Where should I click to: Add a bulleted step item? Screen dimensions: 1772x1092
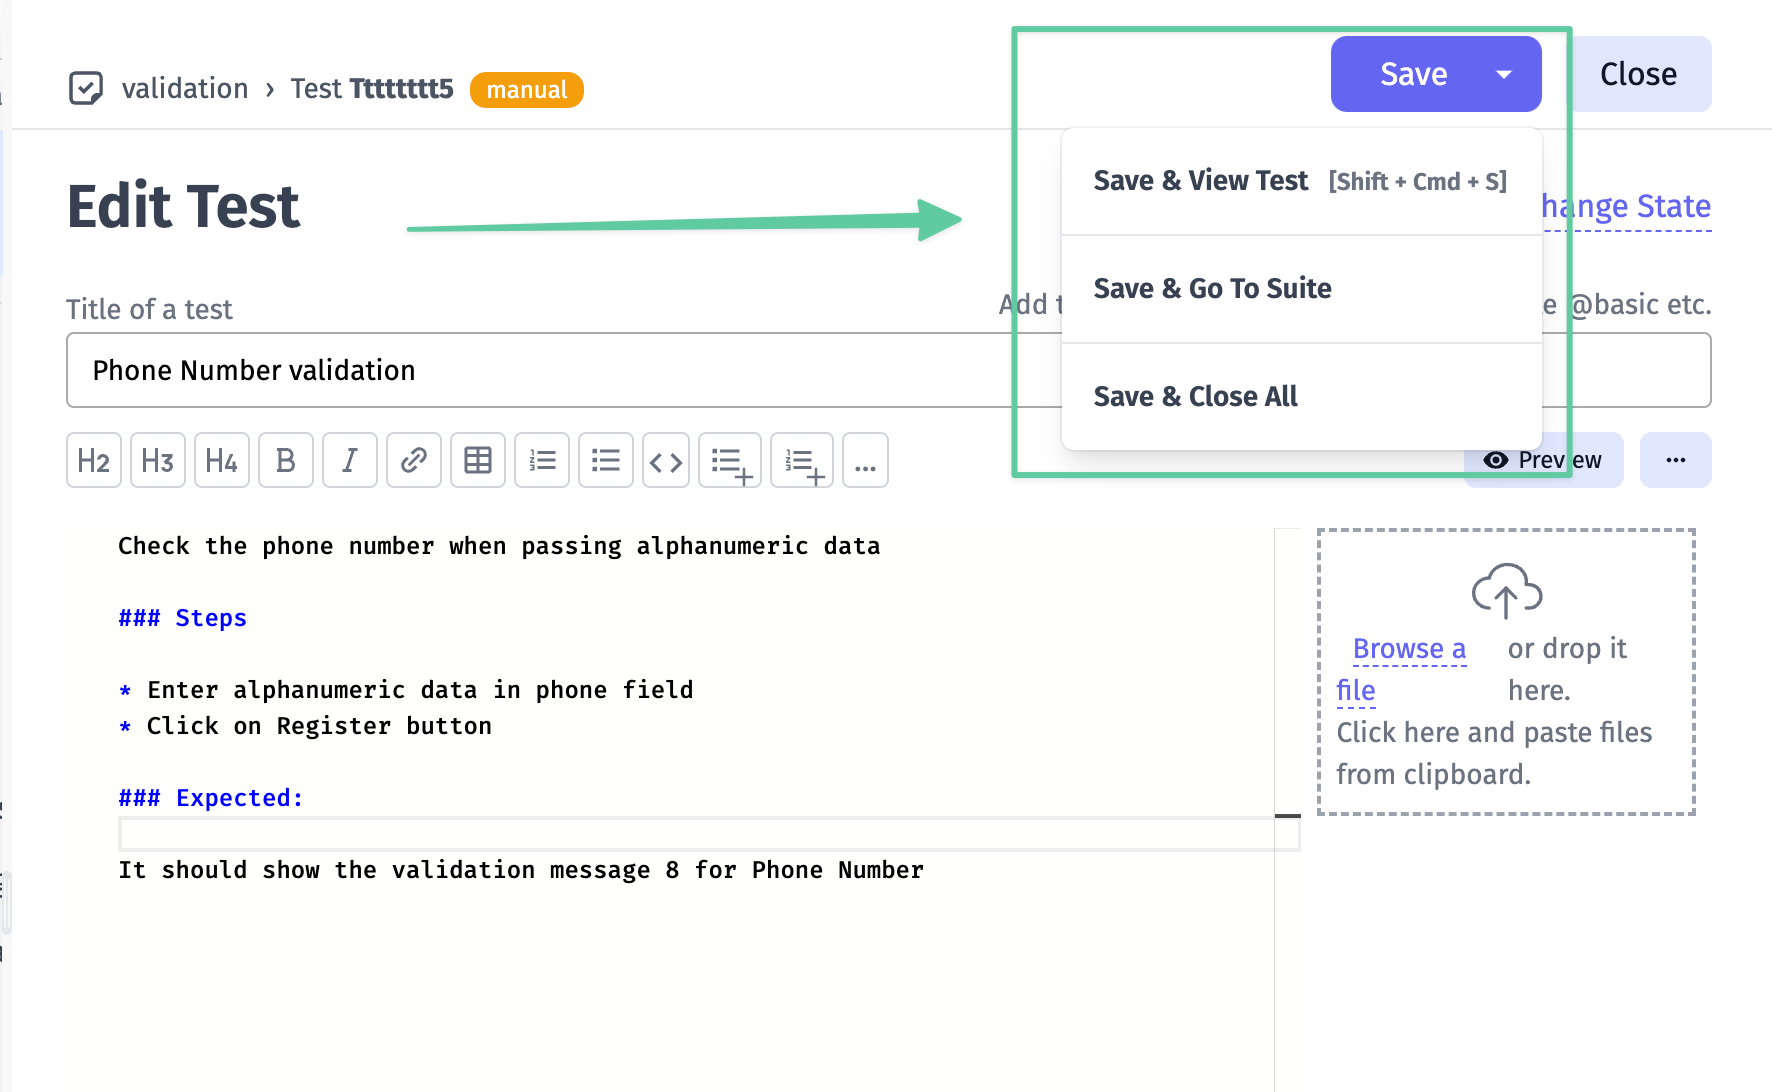pos(730,460)
